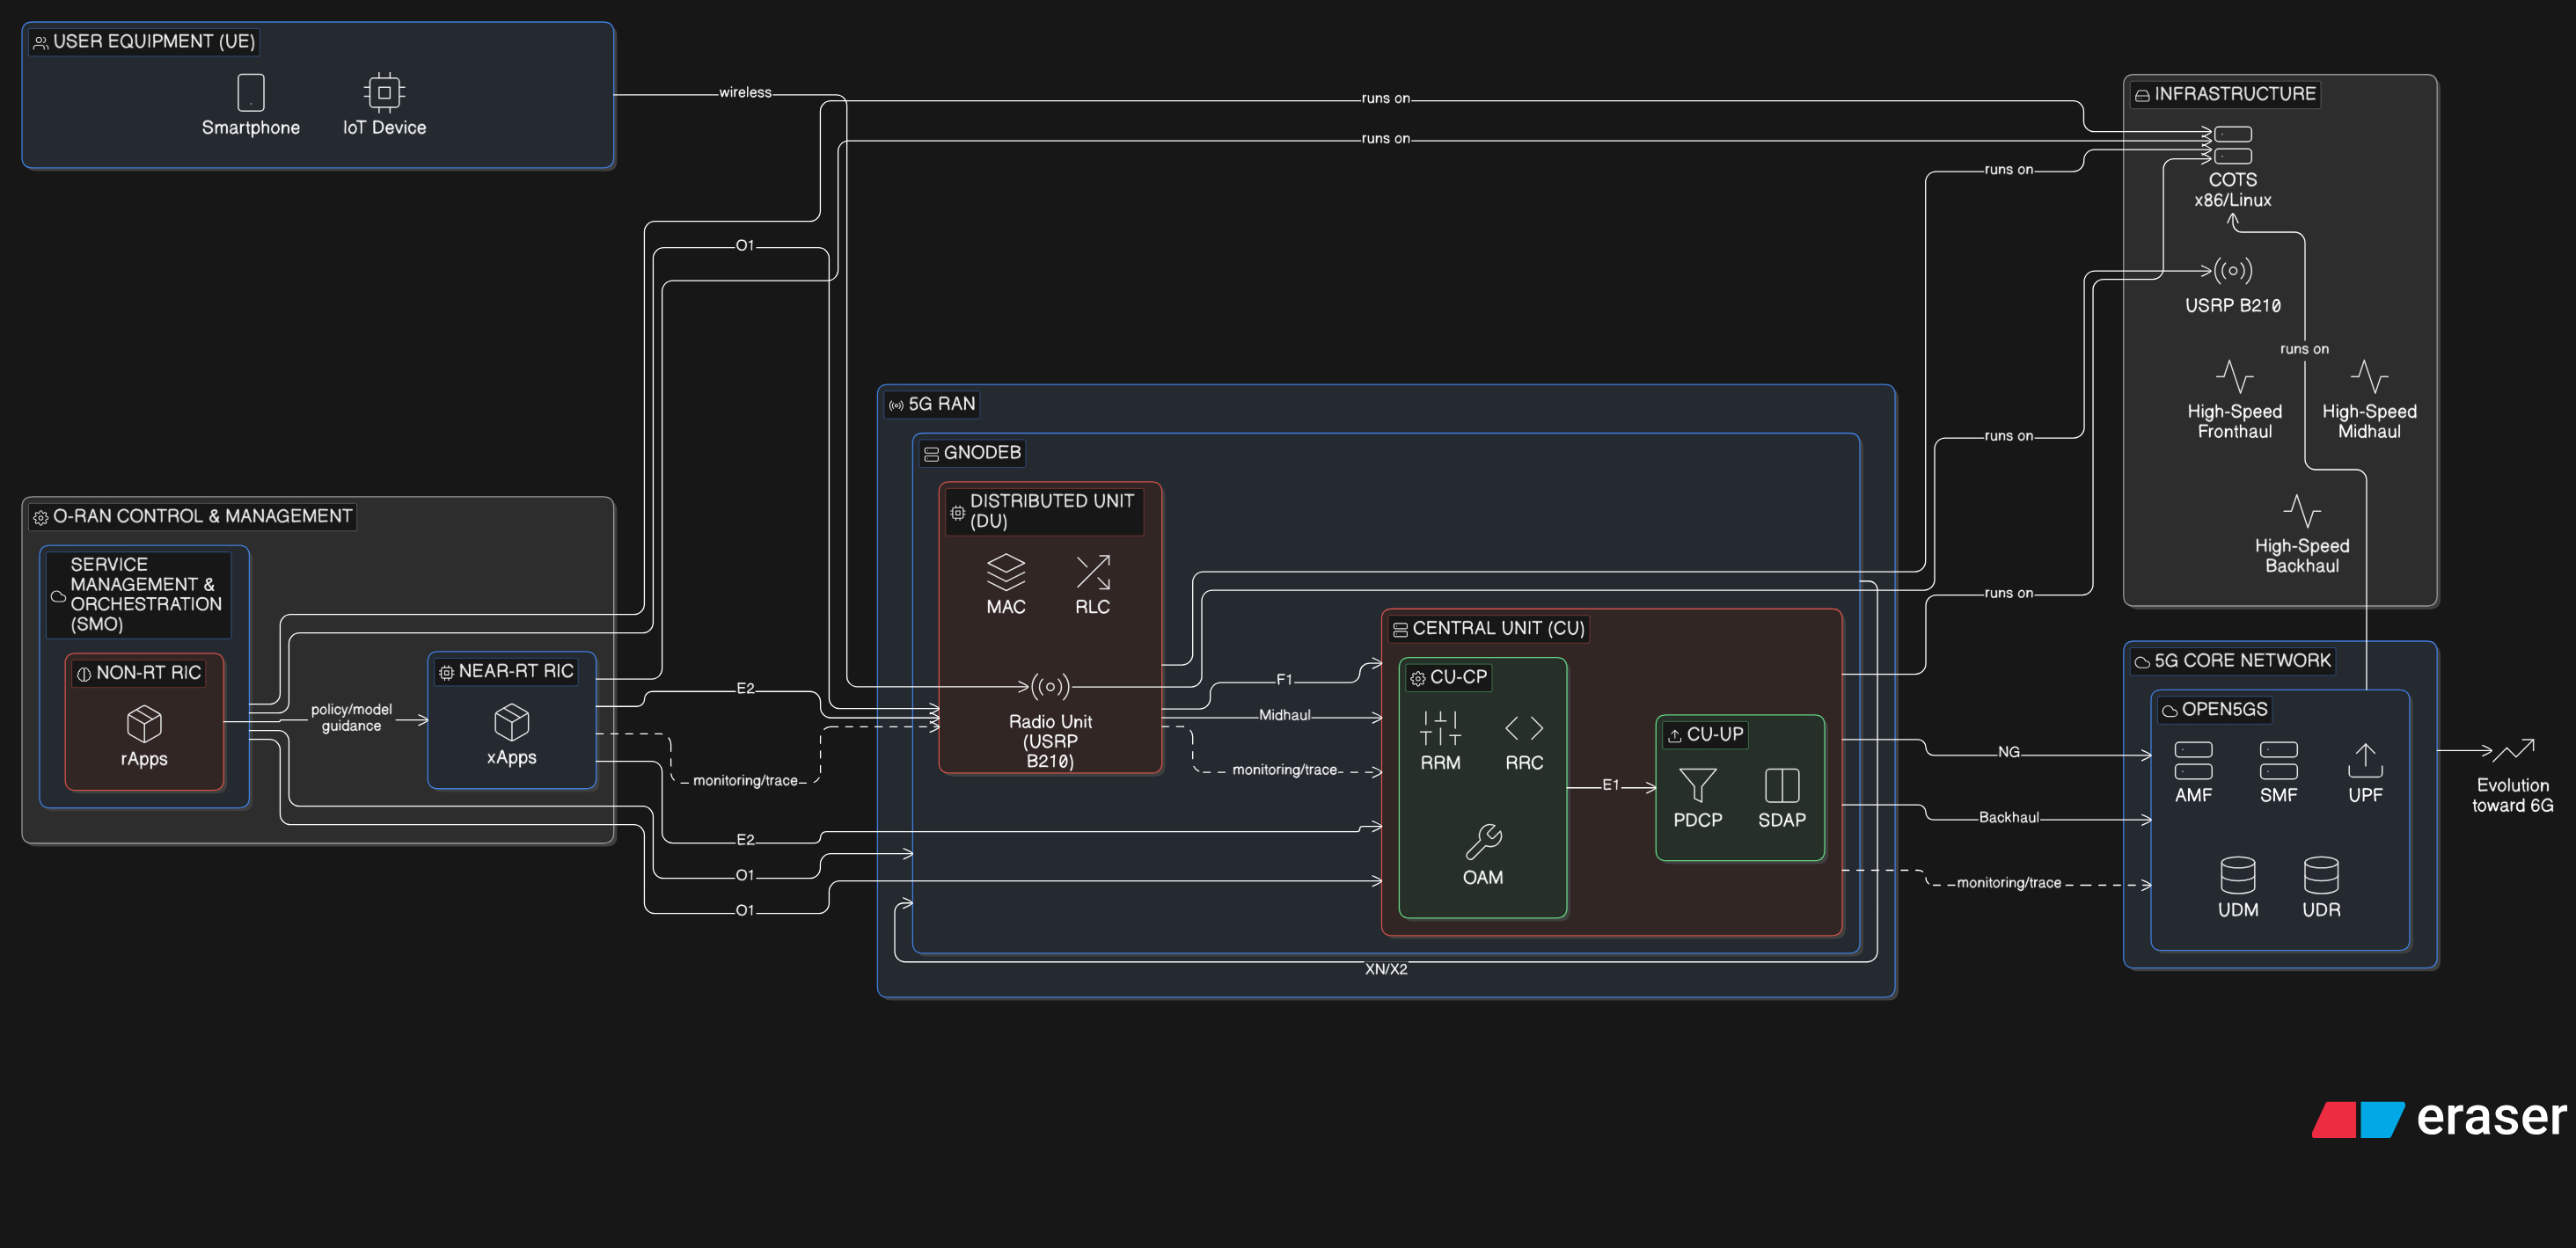Image resolution: width=2576 pixels, height=1248 pixels.
Task: Click the PDCP funnel icon
Action: pos(1698,785)
